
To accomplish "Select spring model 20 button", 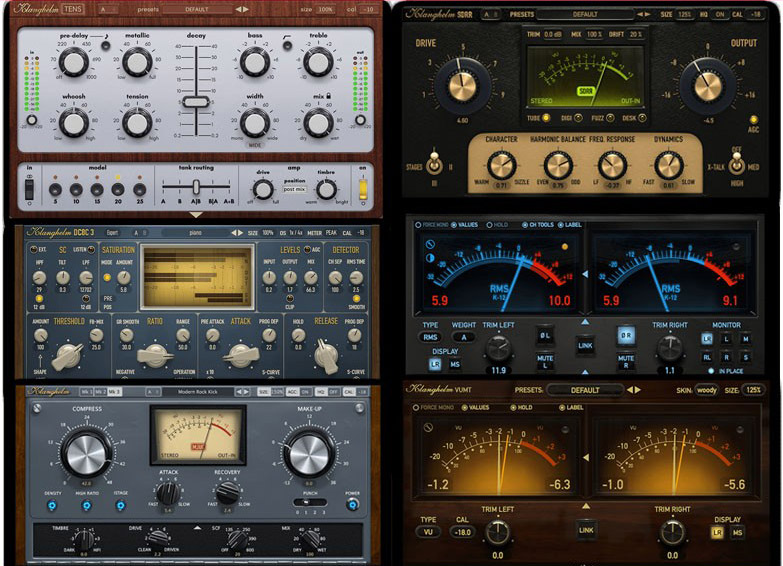I will coord(119,187).
